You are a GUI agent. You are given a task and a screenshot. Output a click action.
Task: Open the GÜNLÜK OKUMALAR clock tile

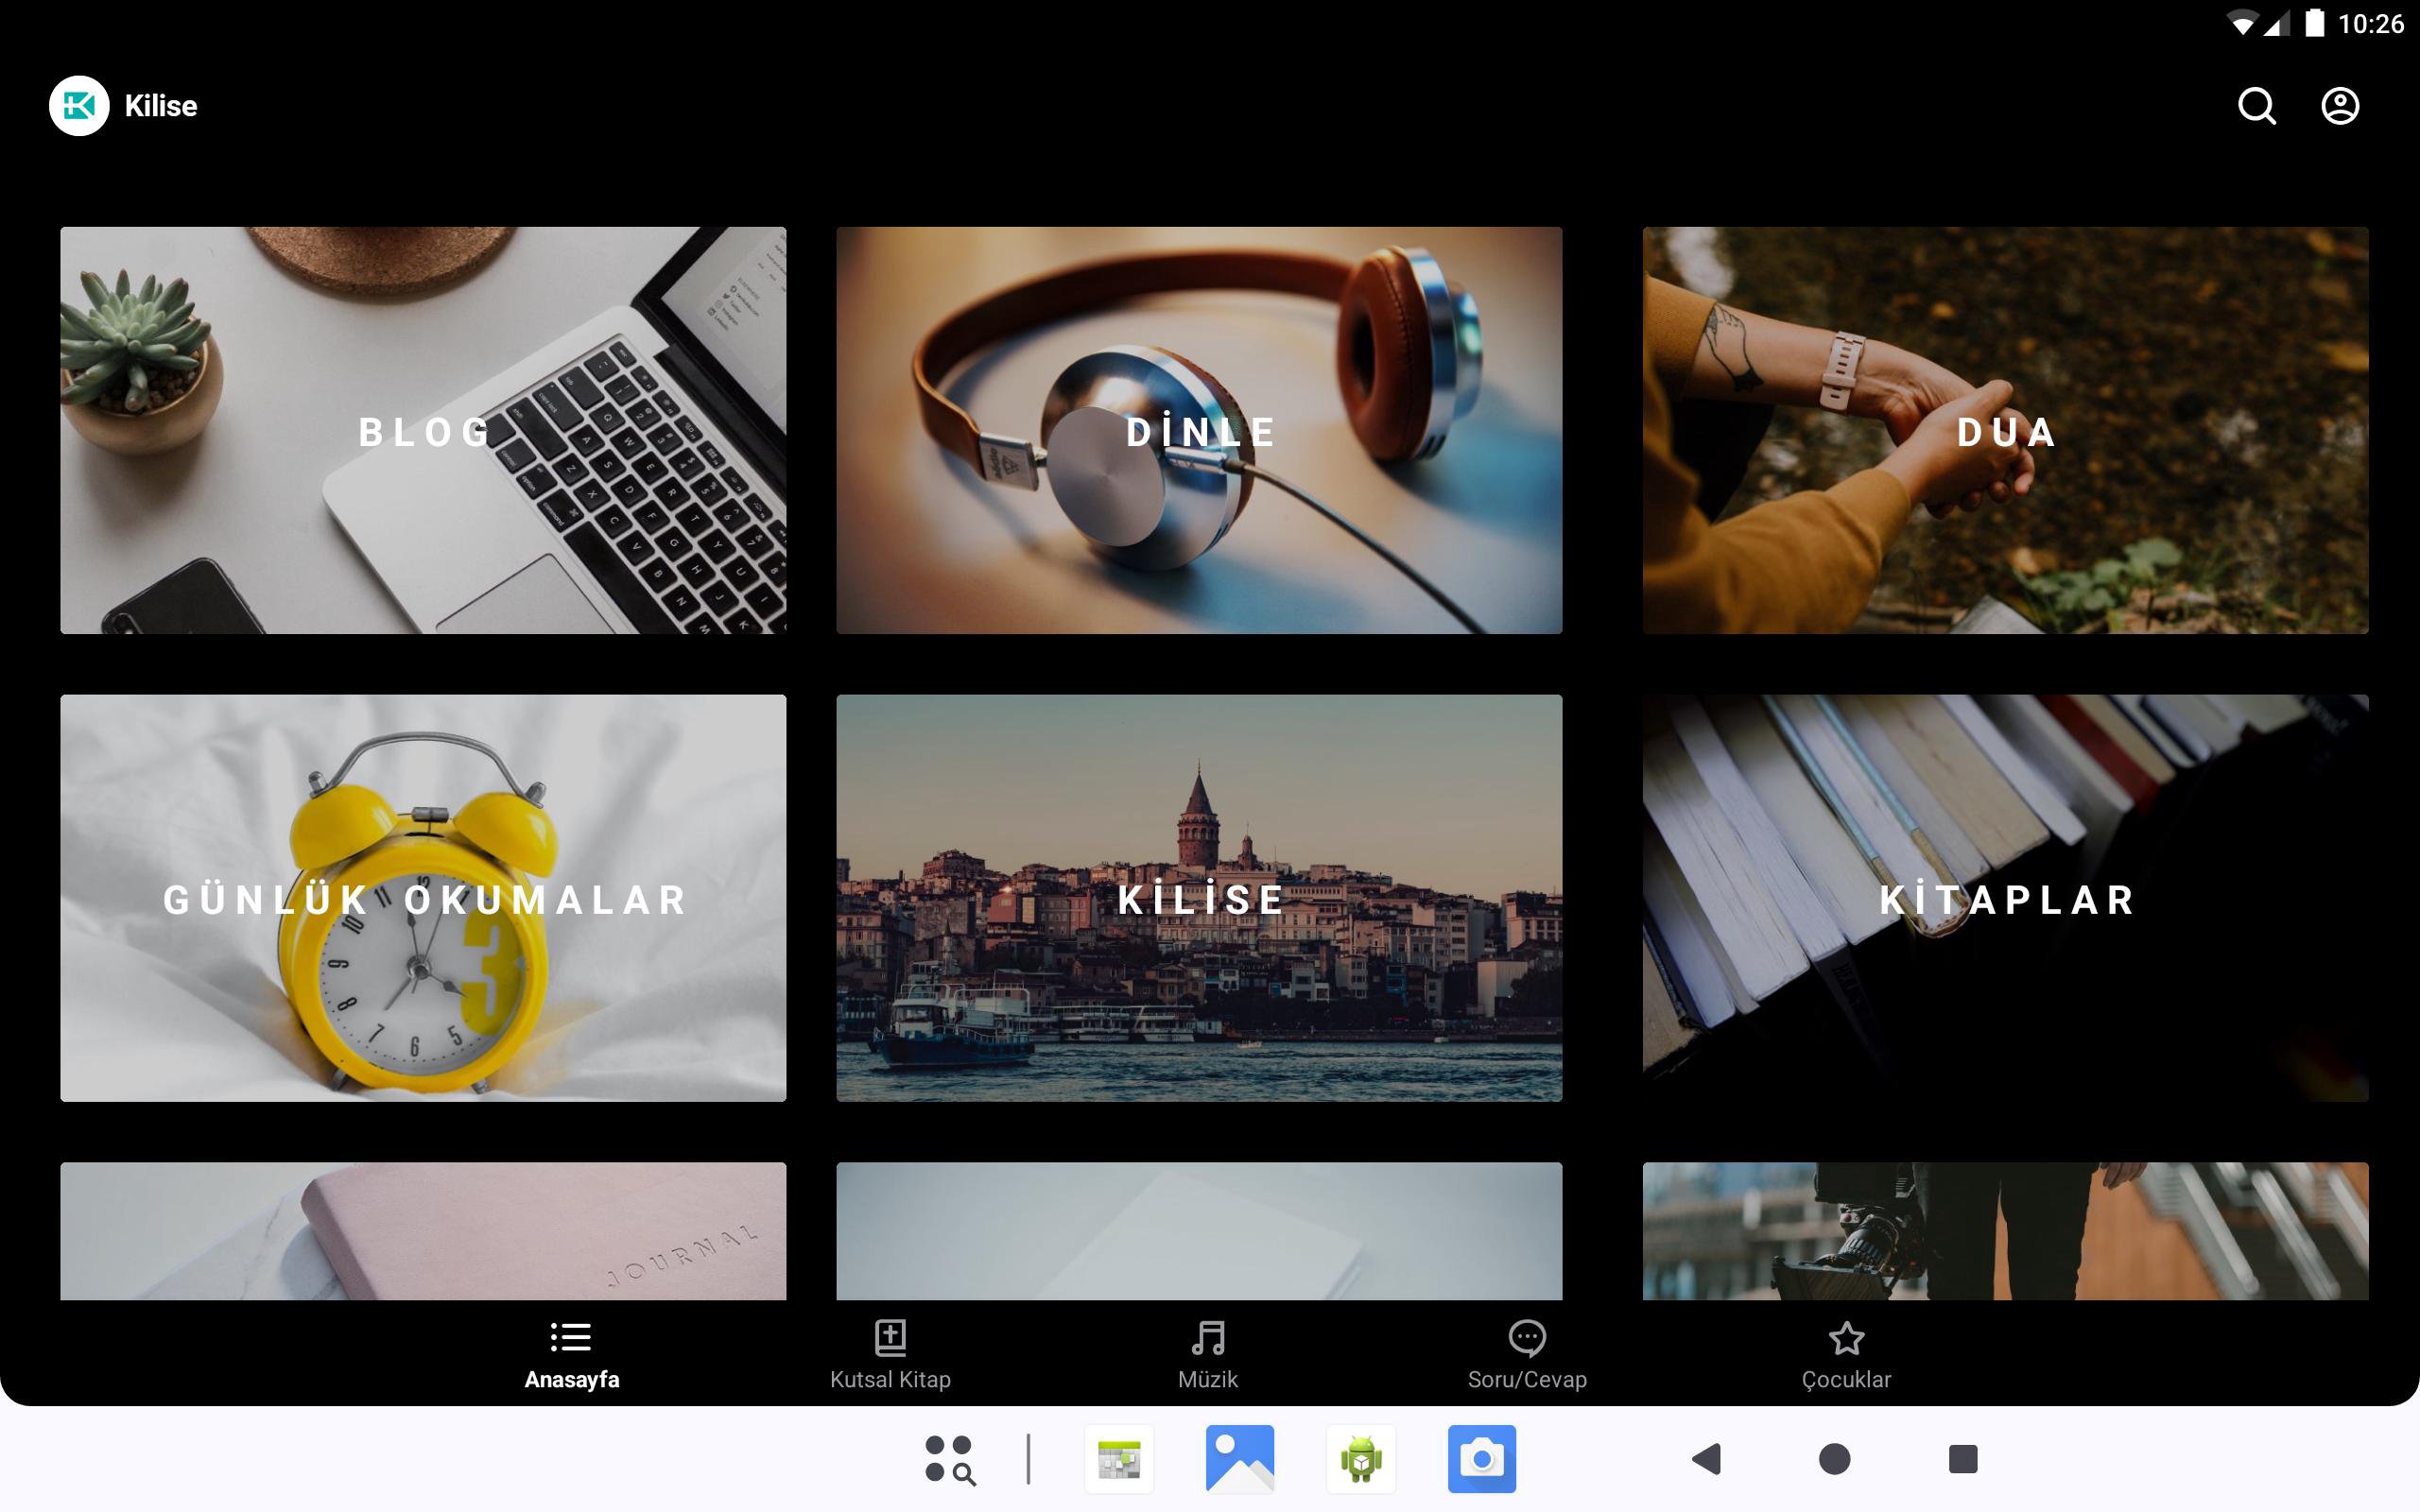click(423, 898)
